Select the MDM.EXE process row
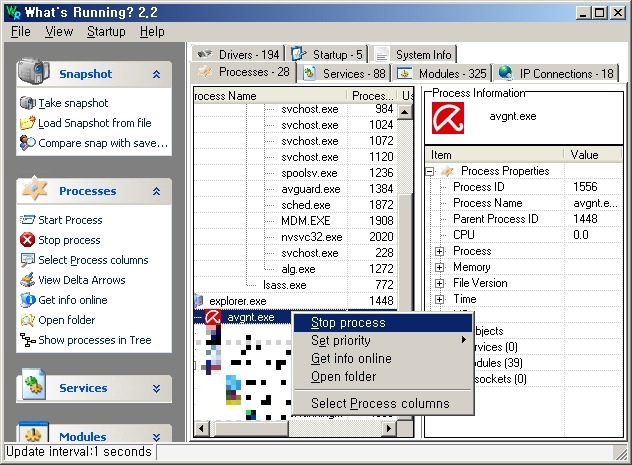The image size is (632, 465). [x=295, y=221]
